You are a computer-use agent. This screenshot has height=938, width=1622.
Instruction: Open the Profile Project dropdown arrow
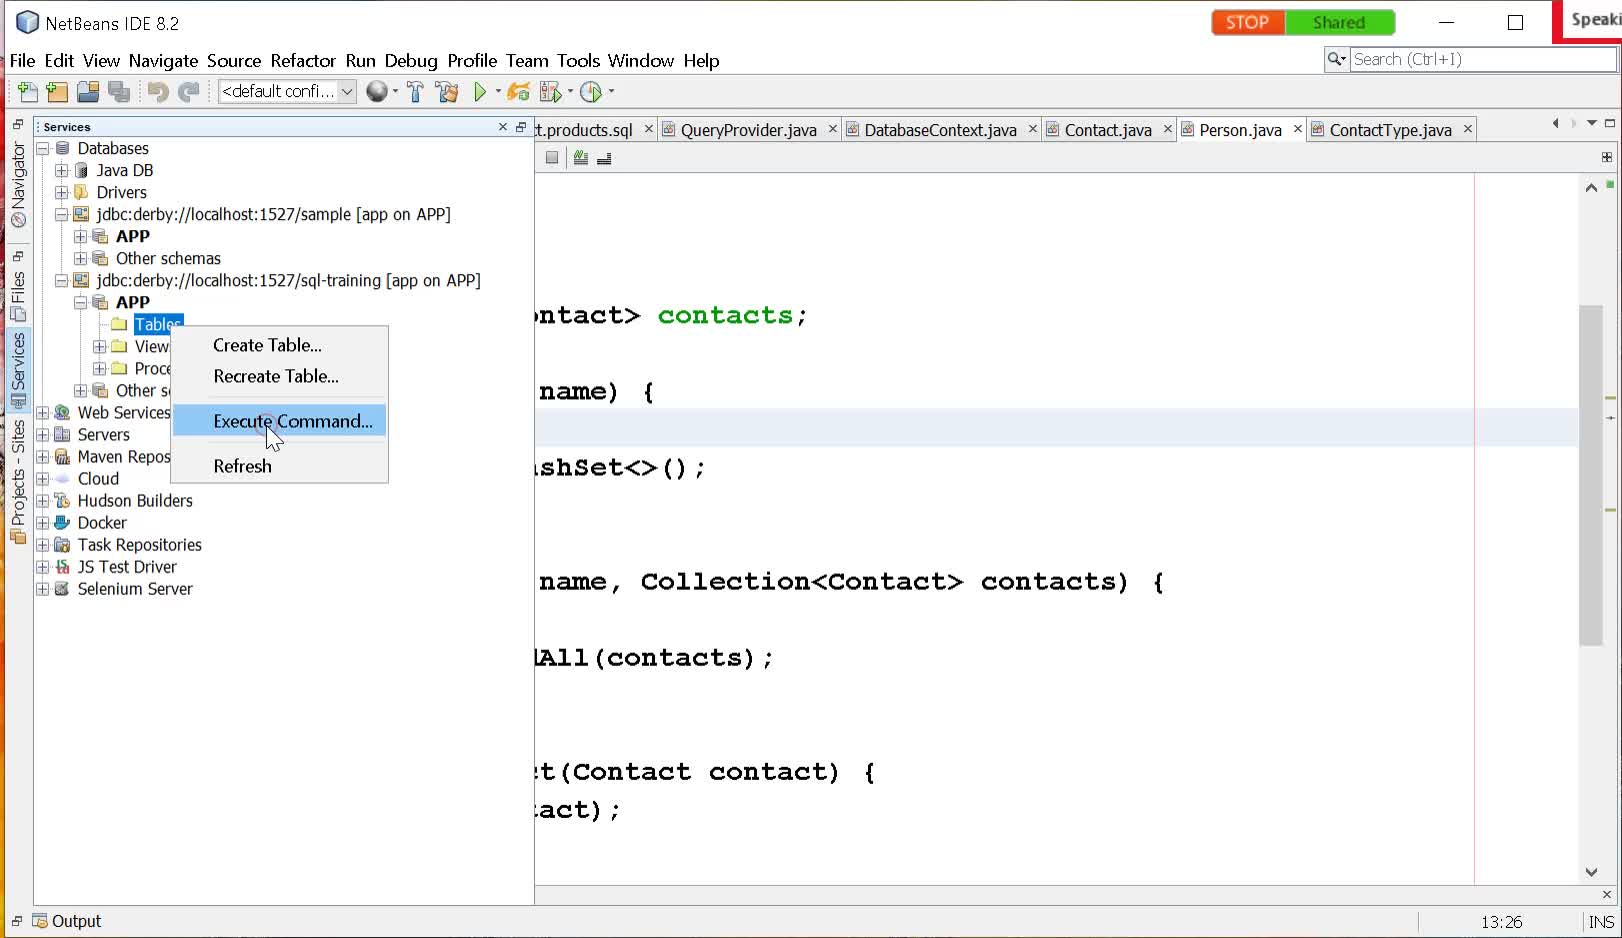(x=611, y=92)
